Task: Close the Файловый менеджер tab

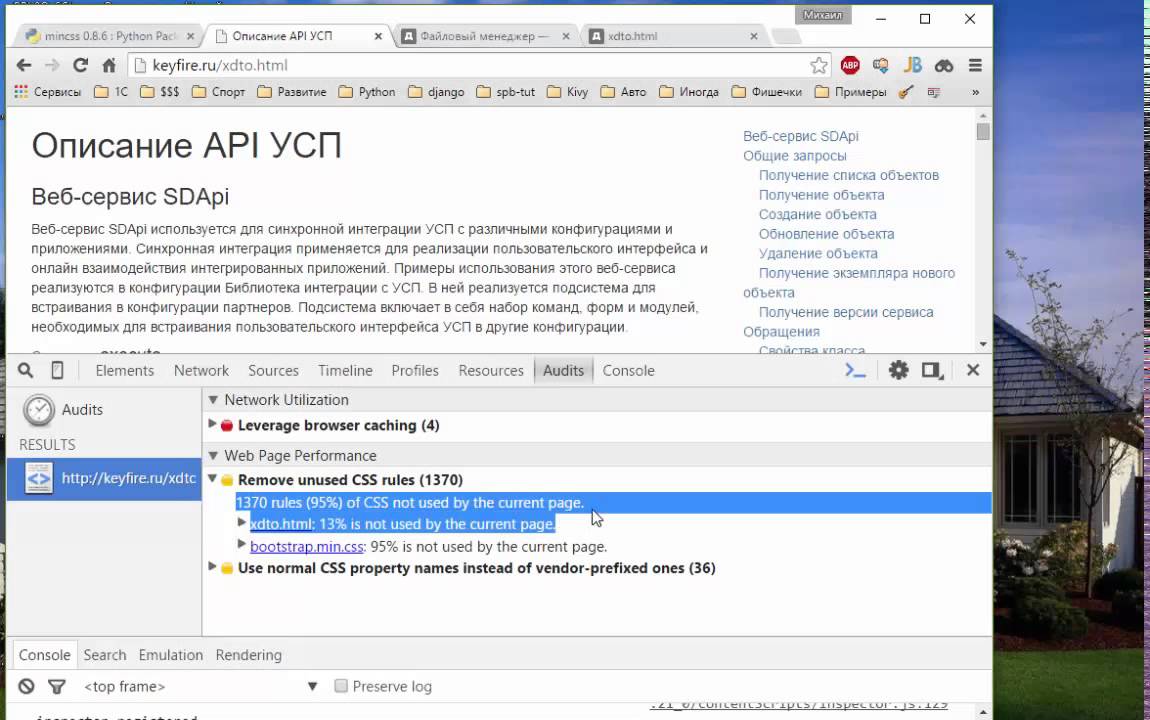Action: (565, 36)
